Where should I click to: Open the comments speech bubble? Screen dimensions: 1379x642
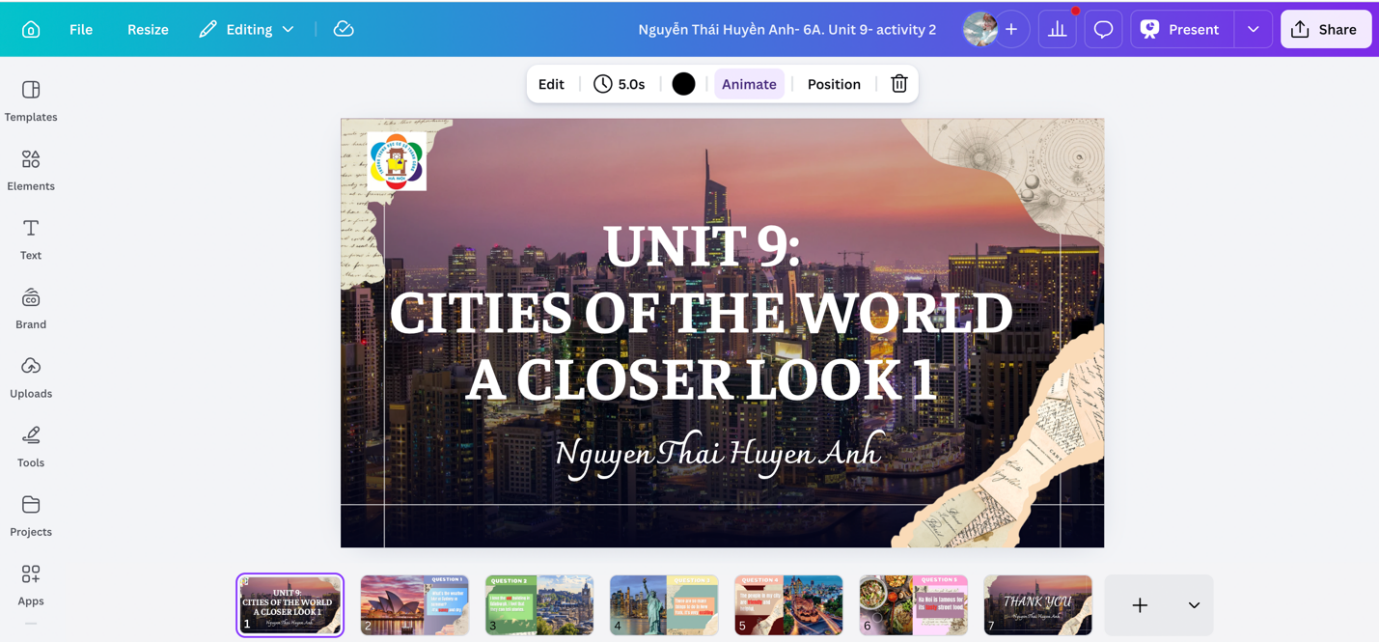tap(1103, 30)
